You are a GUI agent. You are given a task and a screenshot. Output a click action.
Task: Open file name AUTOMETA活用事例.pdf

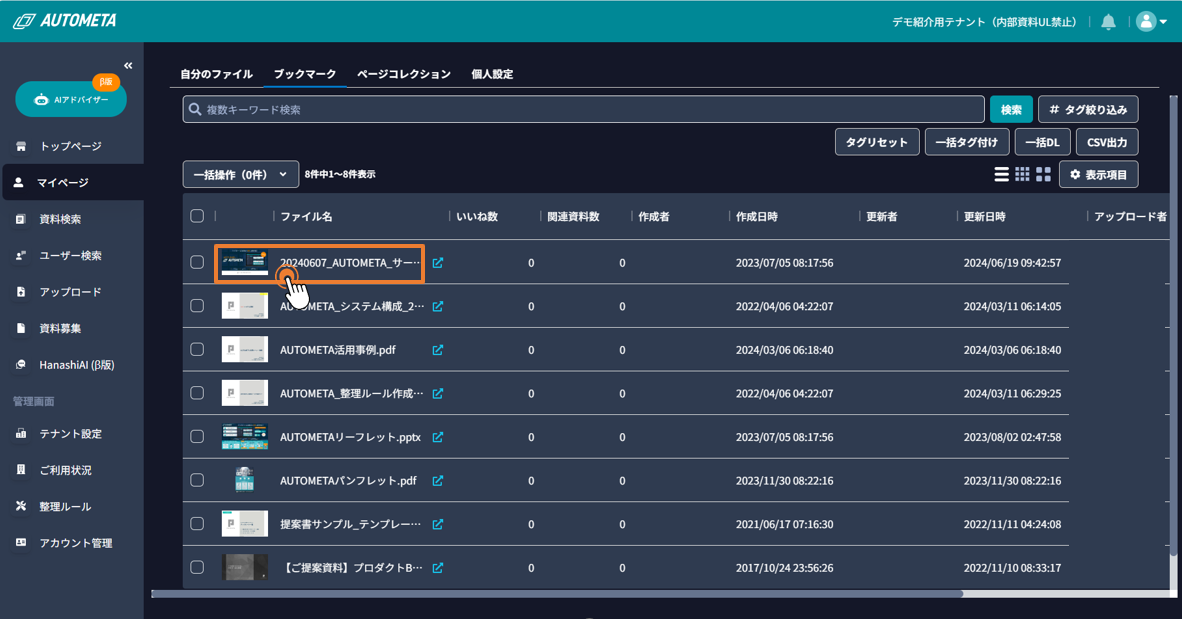click(338, 350)
